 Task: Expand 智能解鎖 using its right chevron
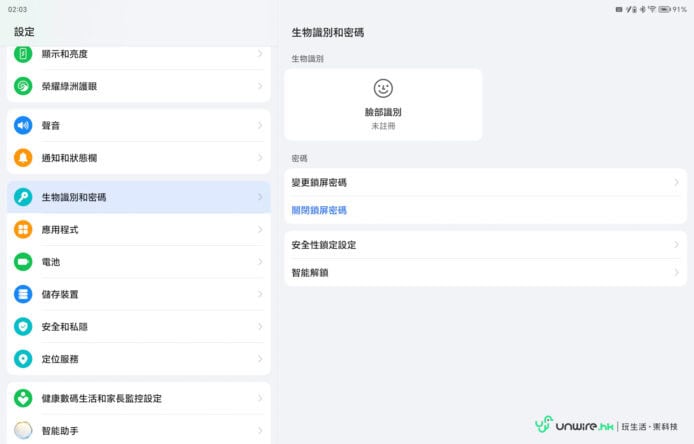click(676, 272)
